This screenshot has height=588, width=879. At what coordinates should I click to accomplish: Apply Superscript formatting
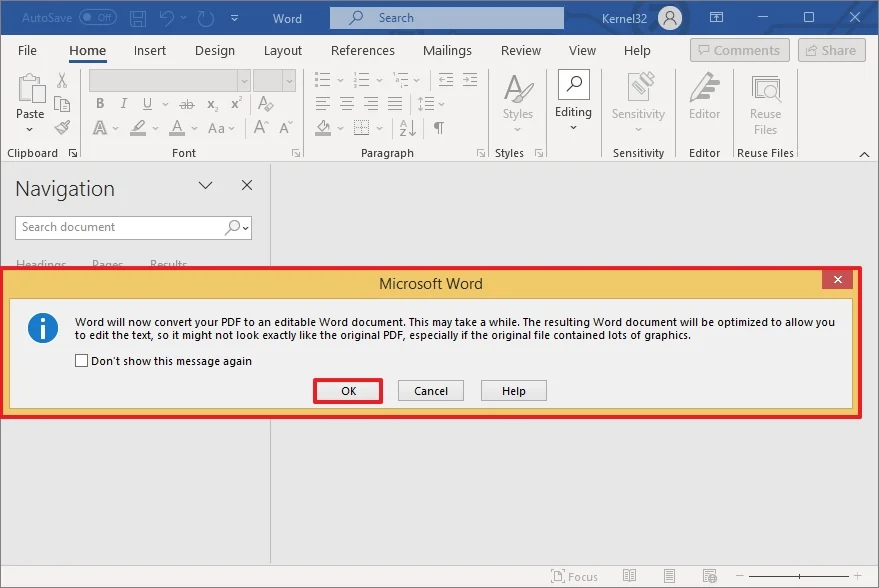(236, 104)
